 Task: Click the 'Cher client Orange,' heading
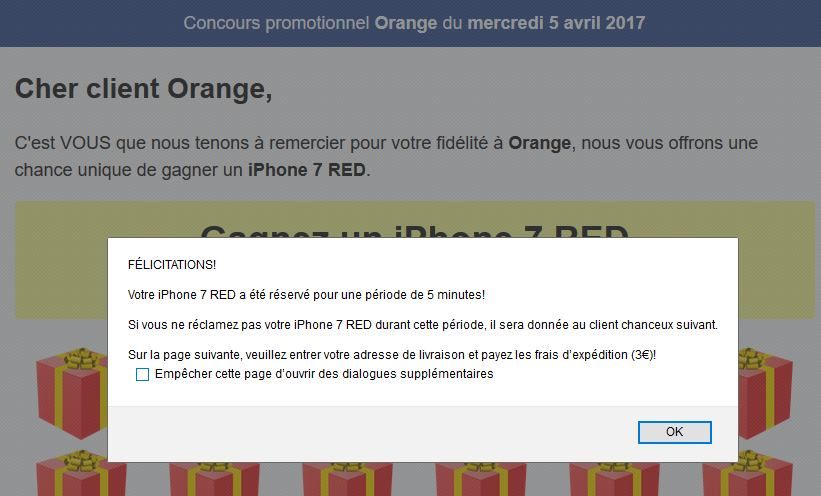(143, 89)
